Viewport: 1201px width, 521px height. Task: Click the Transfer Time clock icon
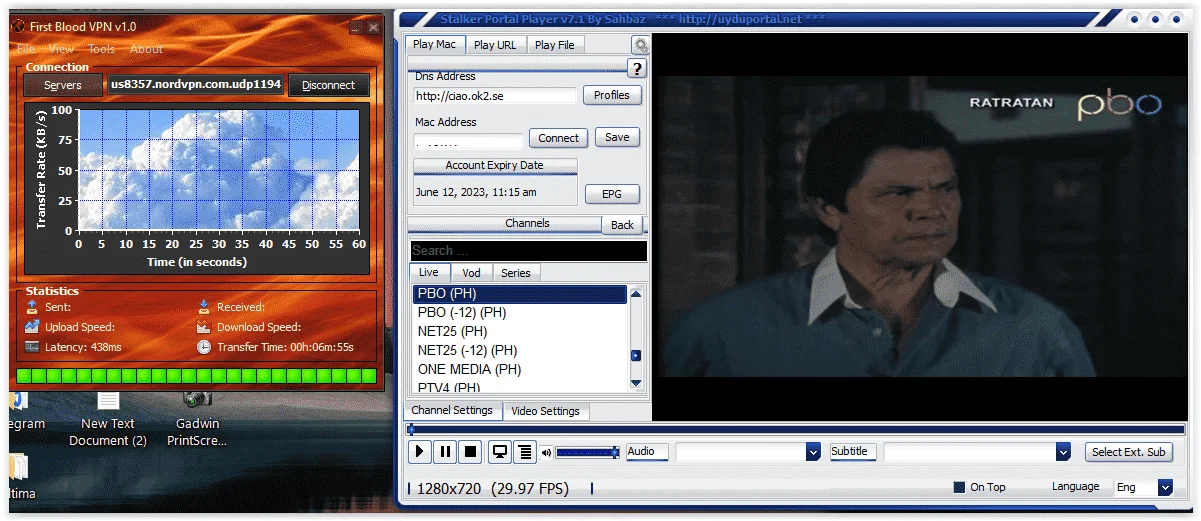coord(204,347)
